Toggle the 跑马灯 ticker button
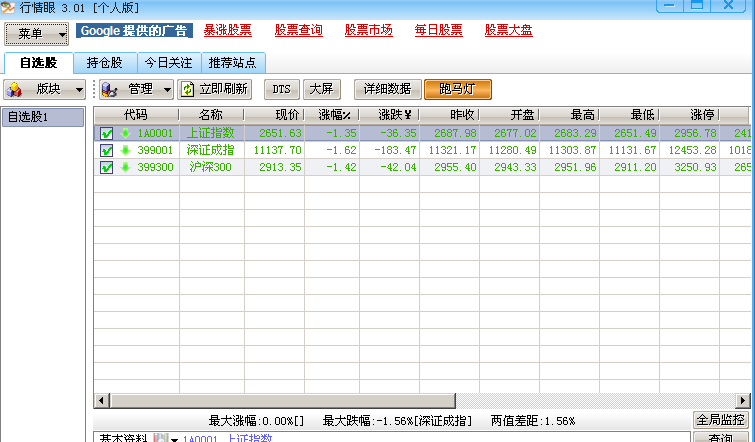Image resolution: width=755 pixels, height=442 pixels. pos(457,90)
